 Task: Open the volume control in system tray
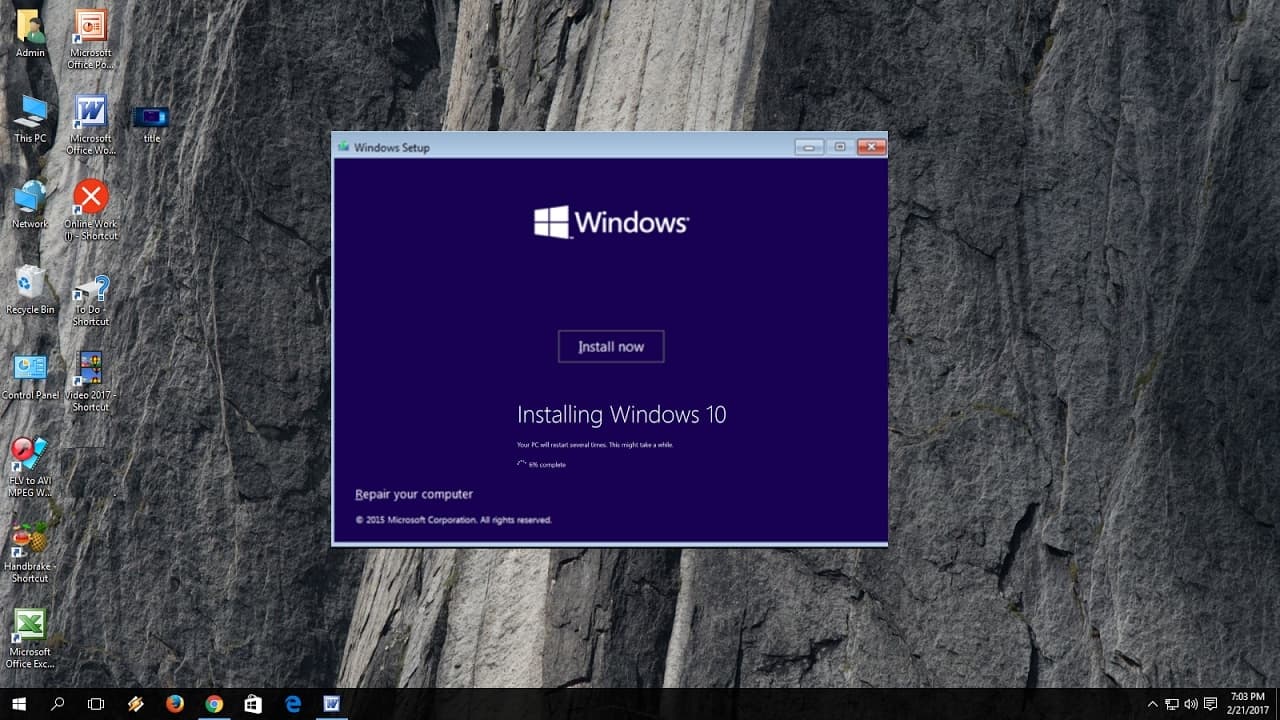point(1190,704)
